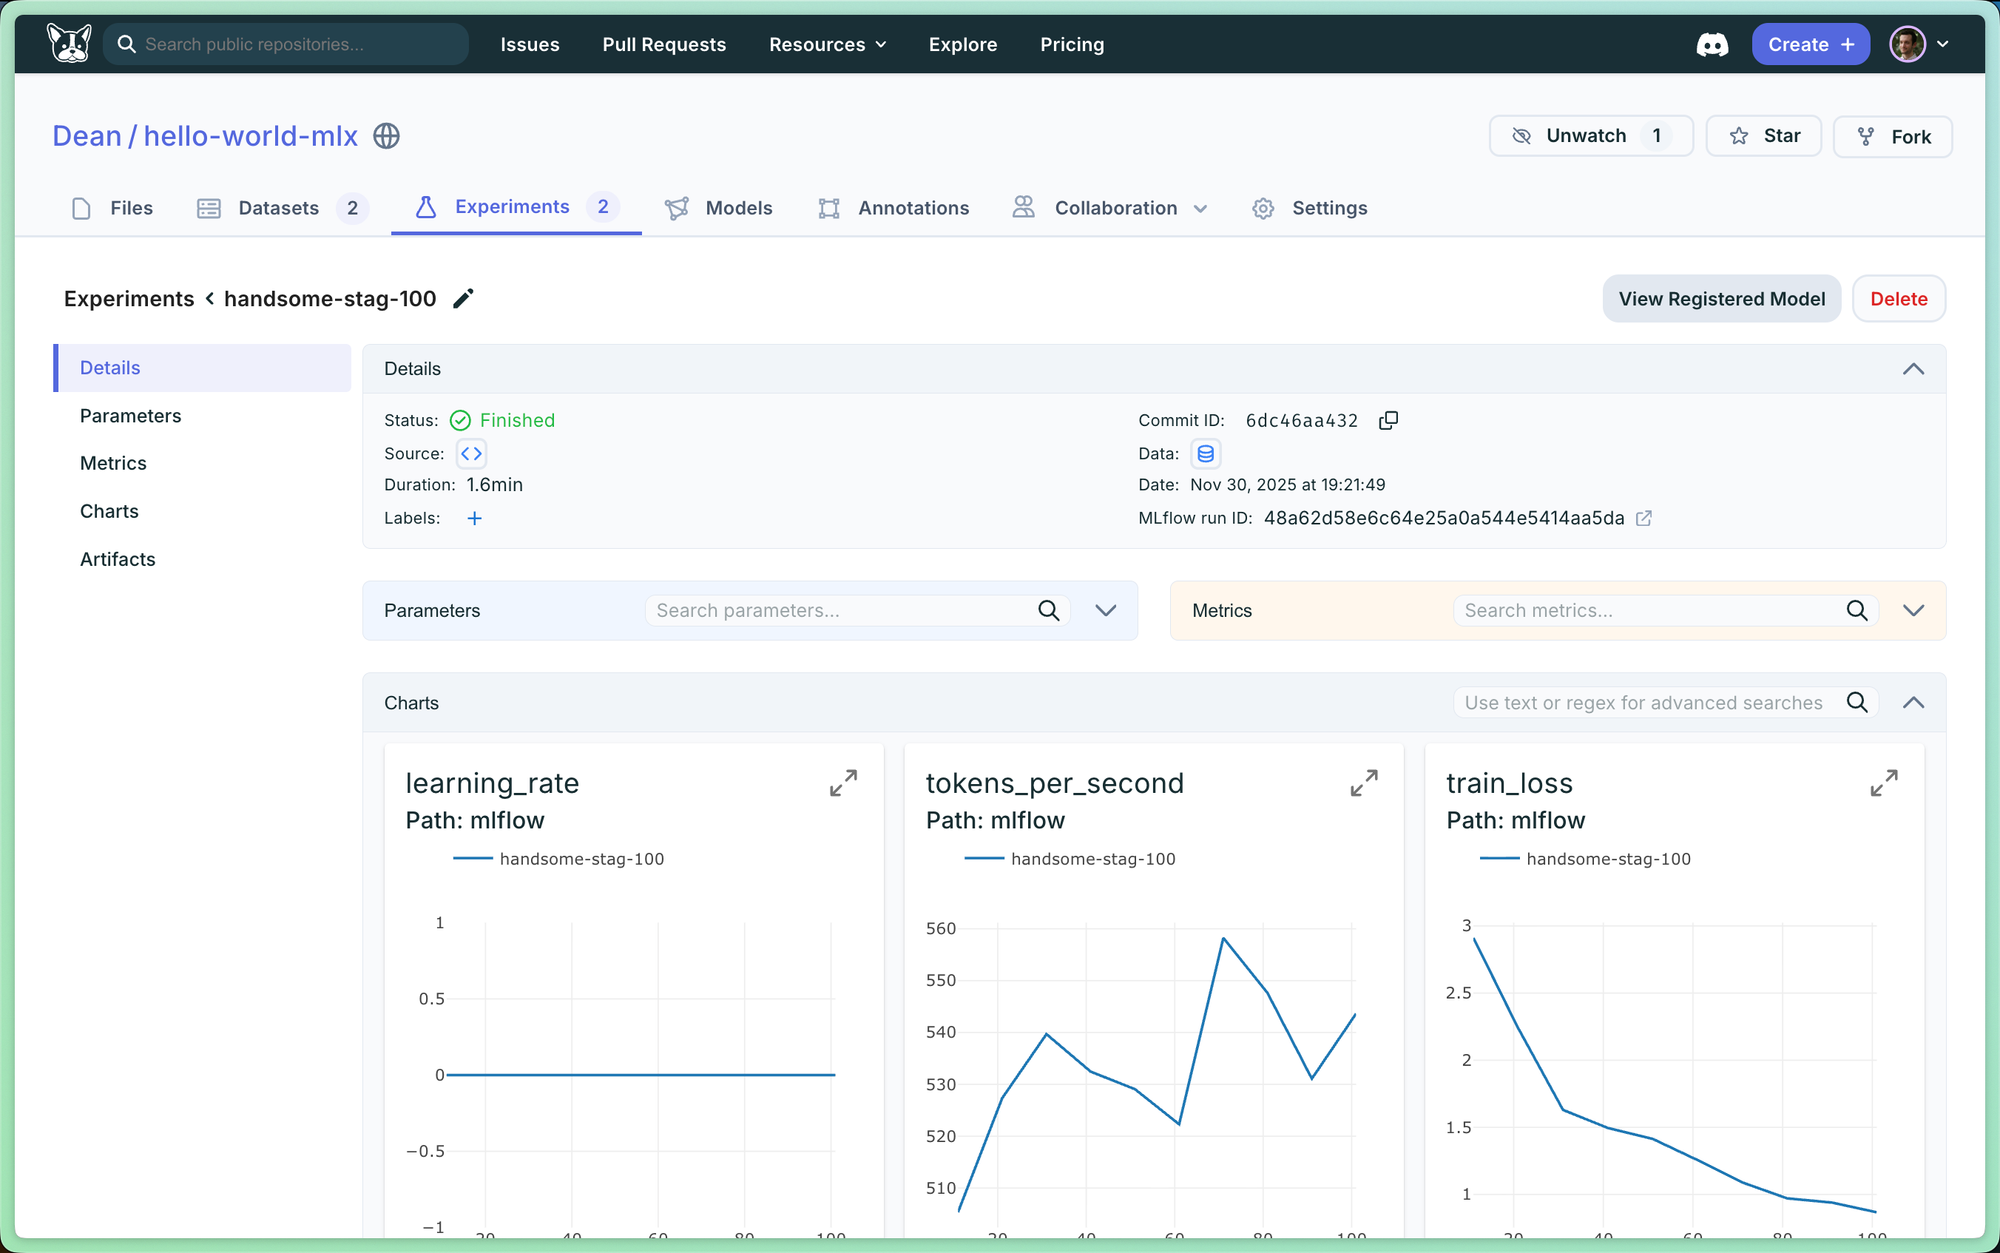Select Artifacts in the left sidebar
The image size is (2000, 1253).
[118, 559]
